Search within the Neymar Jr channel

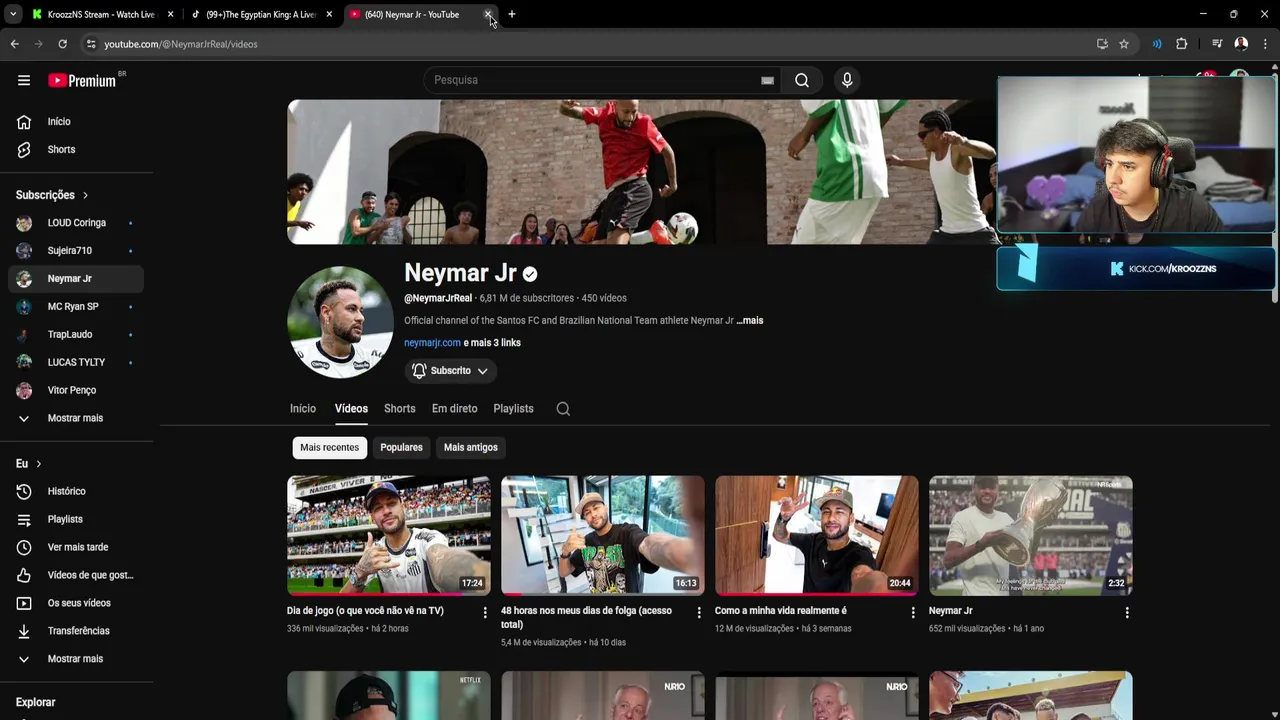(x=563, y=409)
